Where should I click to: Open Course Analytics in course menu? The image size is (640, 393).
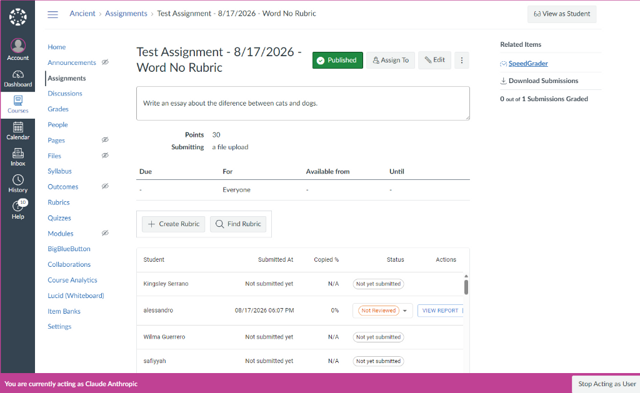(x=72, y=280)
